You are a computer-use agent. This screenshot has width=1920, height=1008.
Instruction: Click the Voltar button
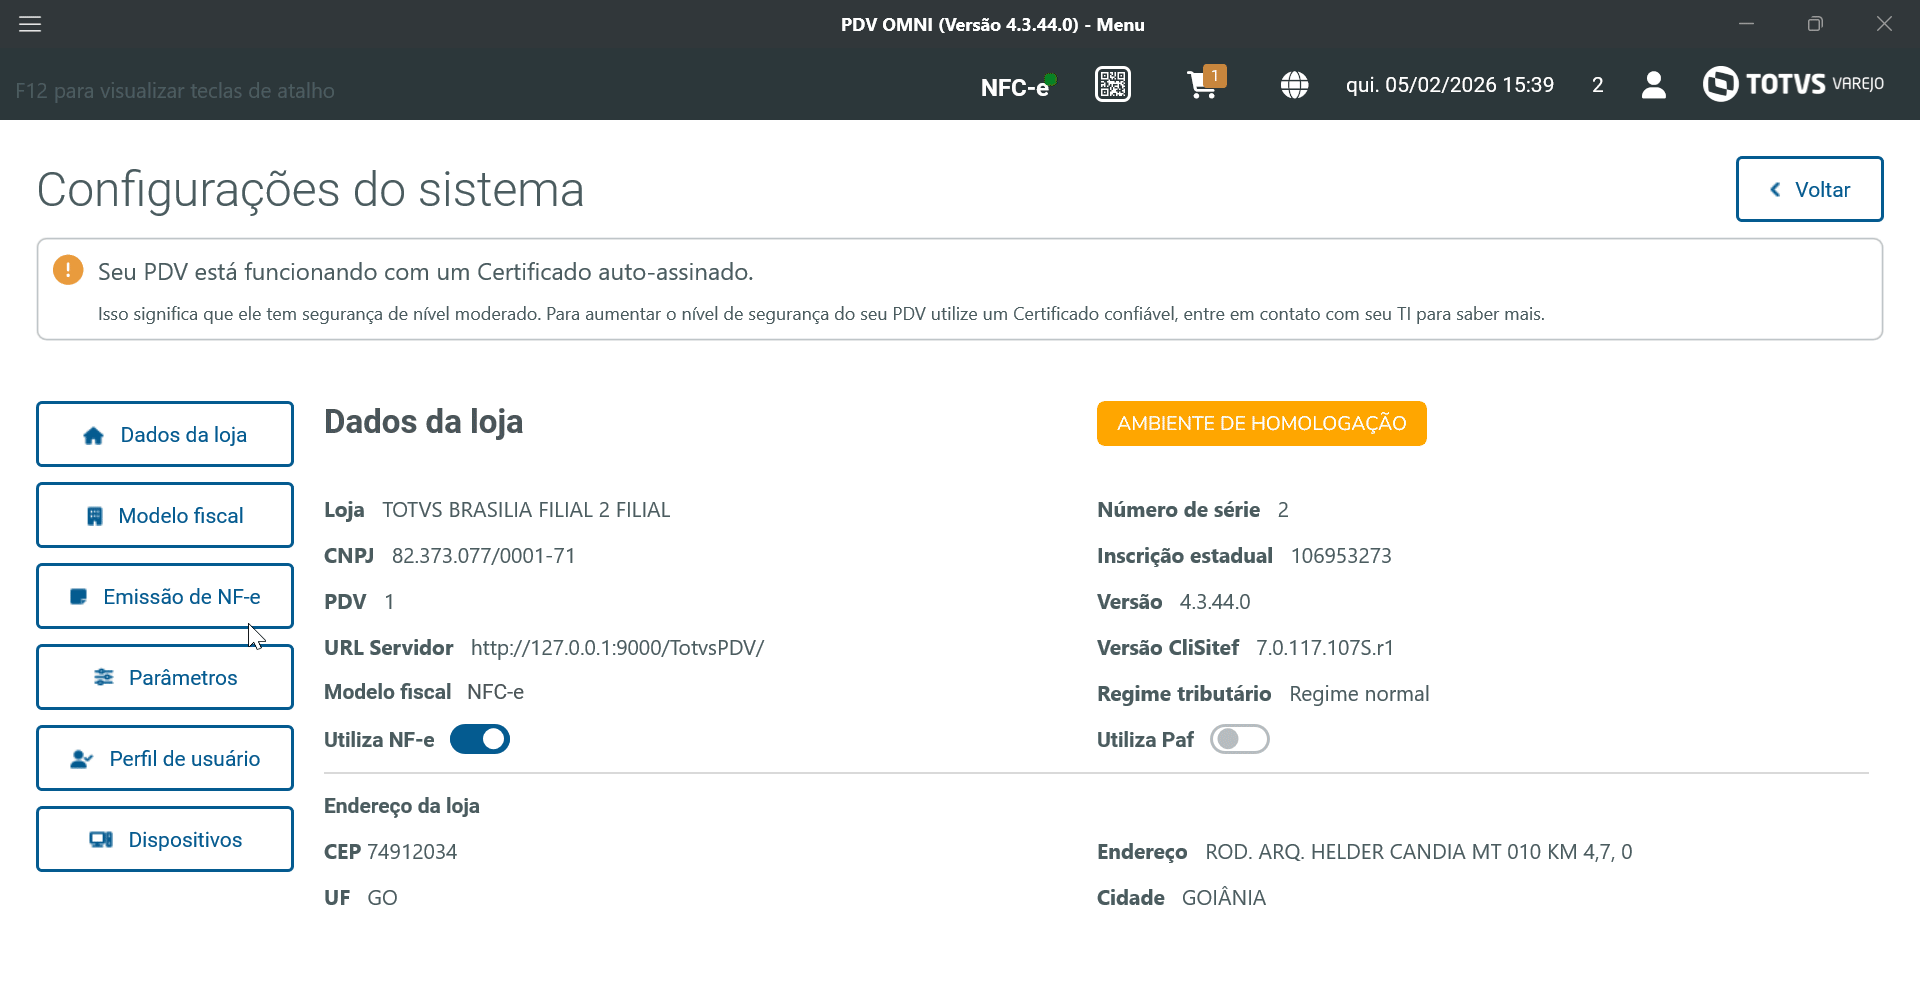1809,189
